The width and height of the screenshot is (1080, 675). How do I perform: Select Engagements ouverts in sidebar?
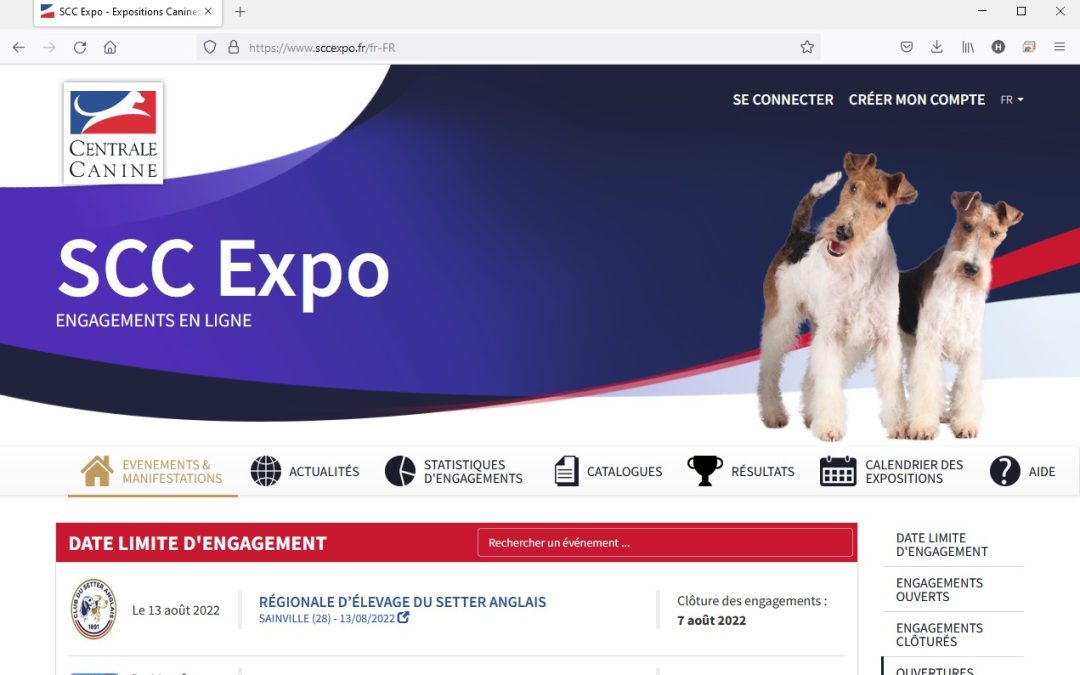939,590
